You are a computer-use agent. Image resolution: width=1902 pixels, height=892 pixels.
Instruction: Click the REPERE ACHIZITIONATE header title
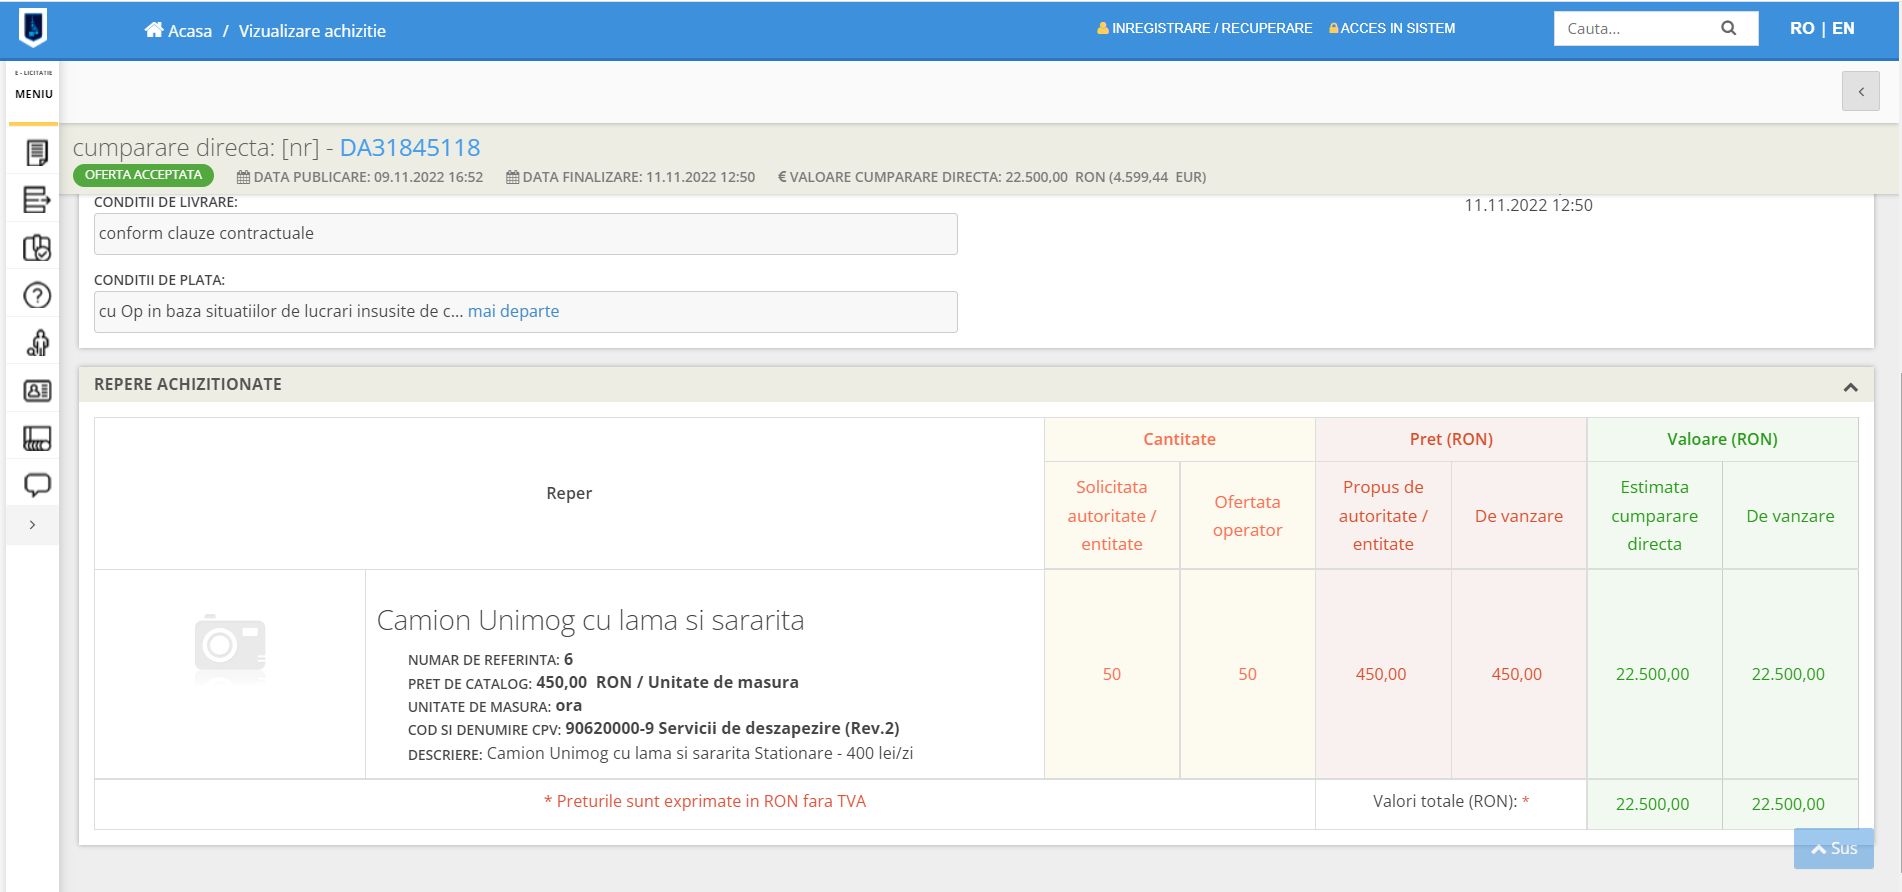pos(188,384)
